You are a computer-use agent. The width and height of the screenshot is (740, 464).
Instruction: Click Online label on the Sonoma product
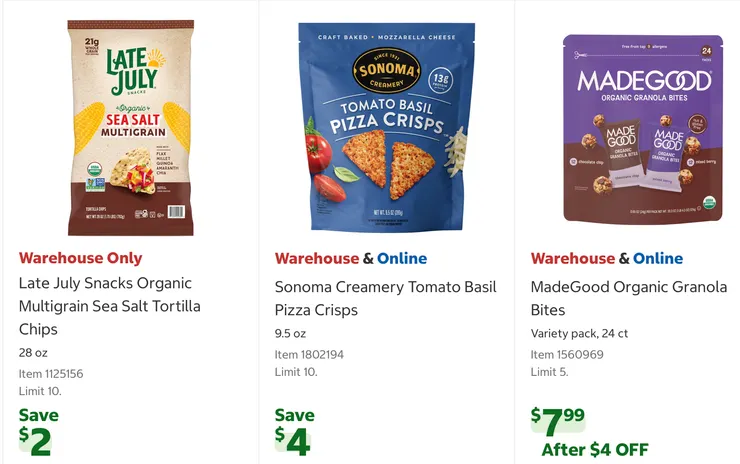[402, 258]
